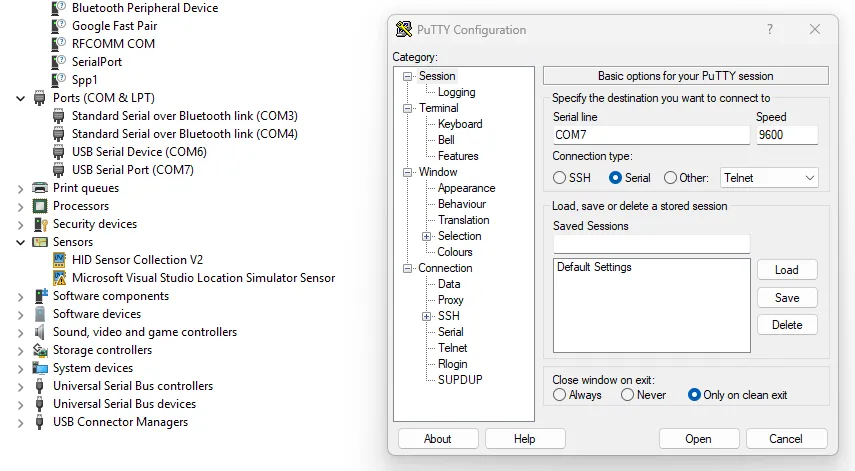
Task: Click the question mark help button
Action: pyautogui.click(x=769, y=29)
